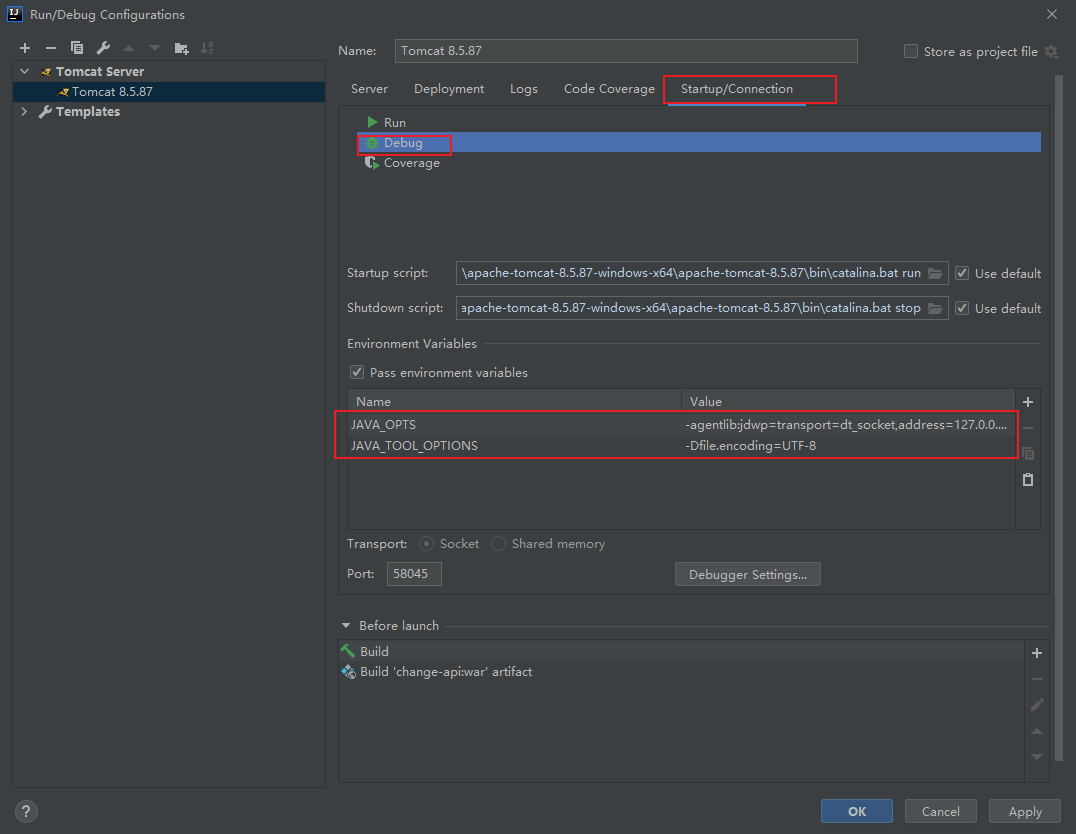1076x834 pixels.
Task: Remove selected environment variable
Action: (1028, 428)
